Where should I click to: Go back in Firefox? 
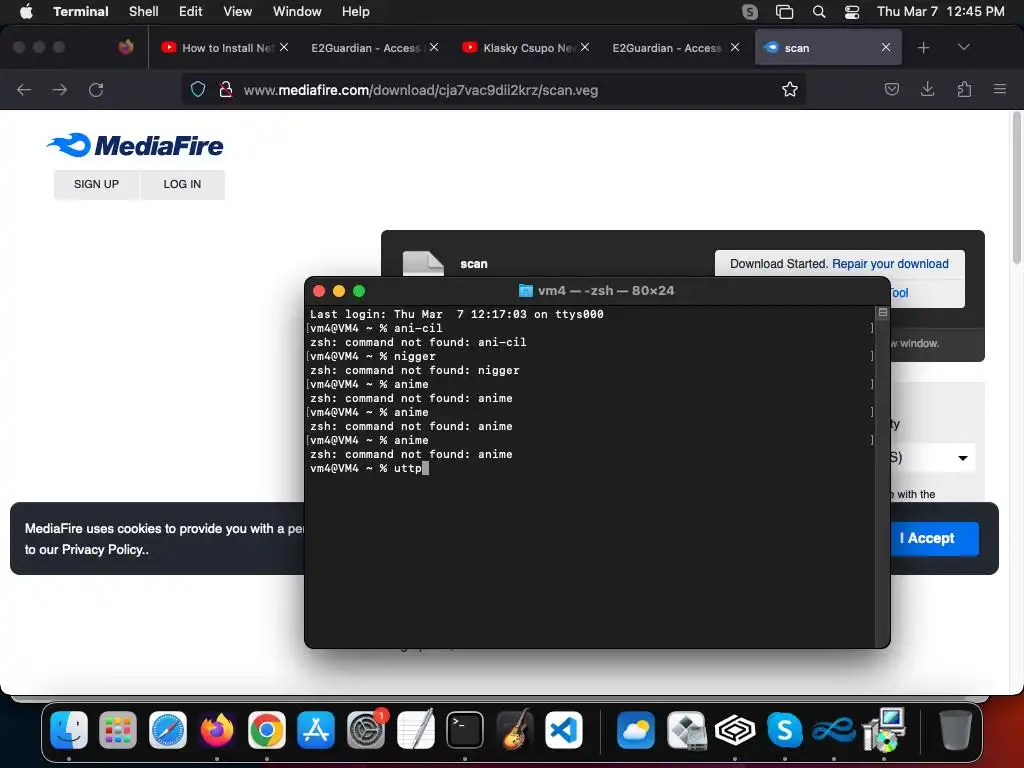[24, 89]
